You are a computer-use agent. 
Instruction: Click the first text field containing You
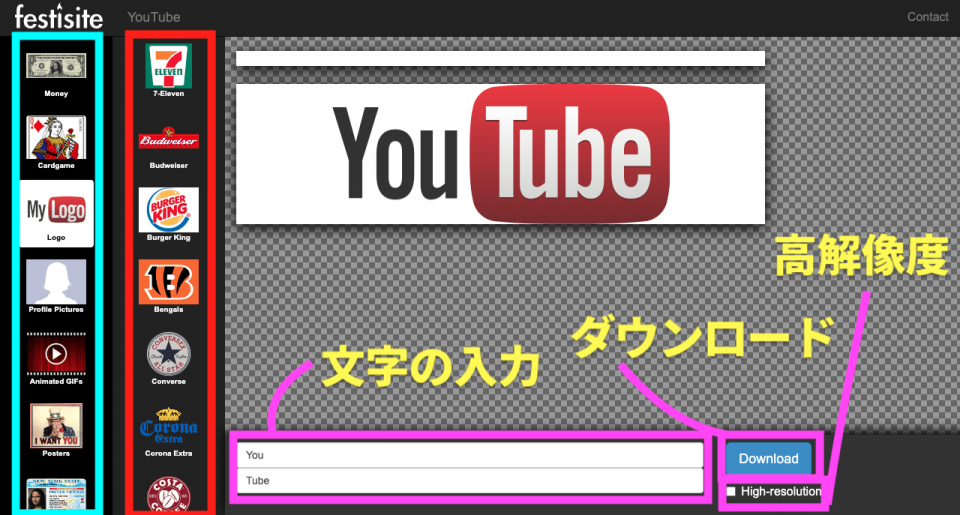[x=470, y=455]
